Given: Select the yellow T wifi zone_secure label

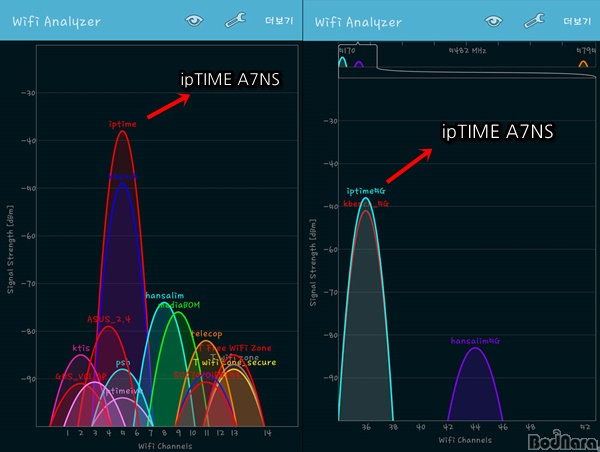Looking at the screenshot, I should 235,362.
